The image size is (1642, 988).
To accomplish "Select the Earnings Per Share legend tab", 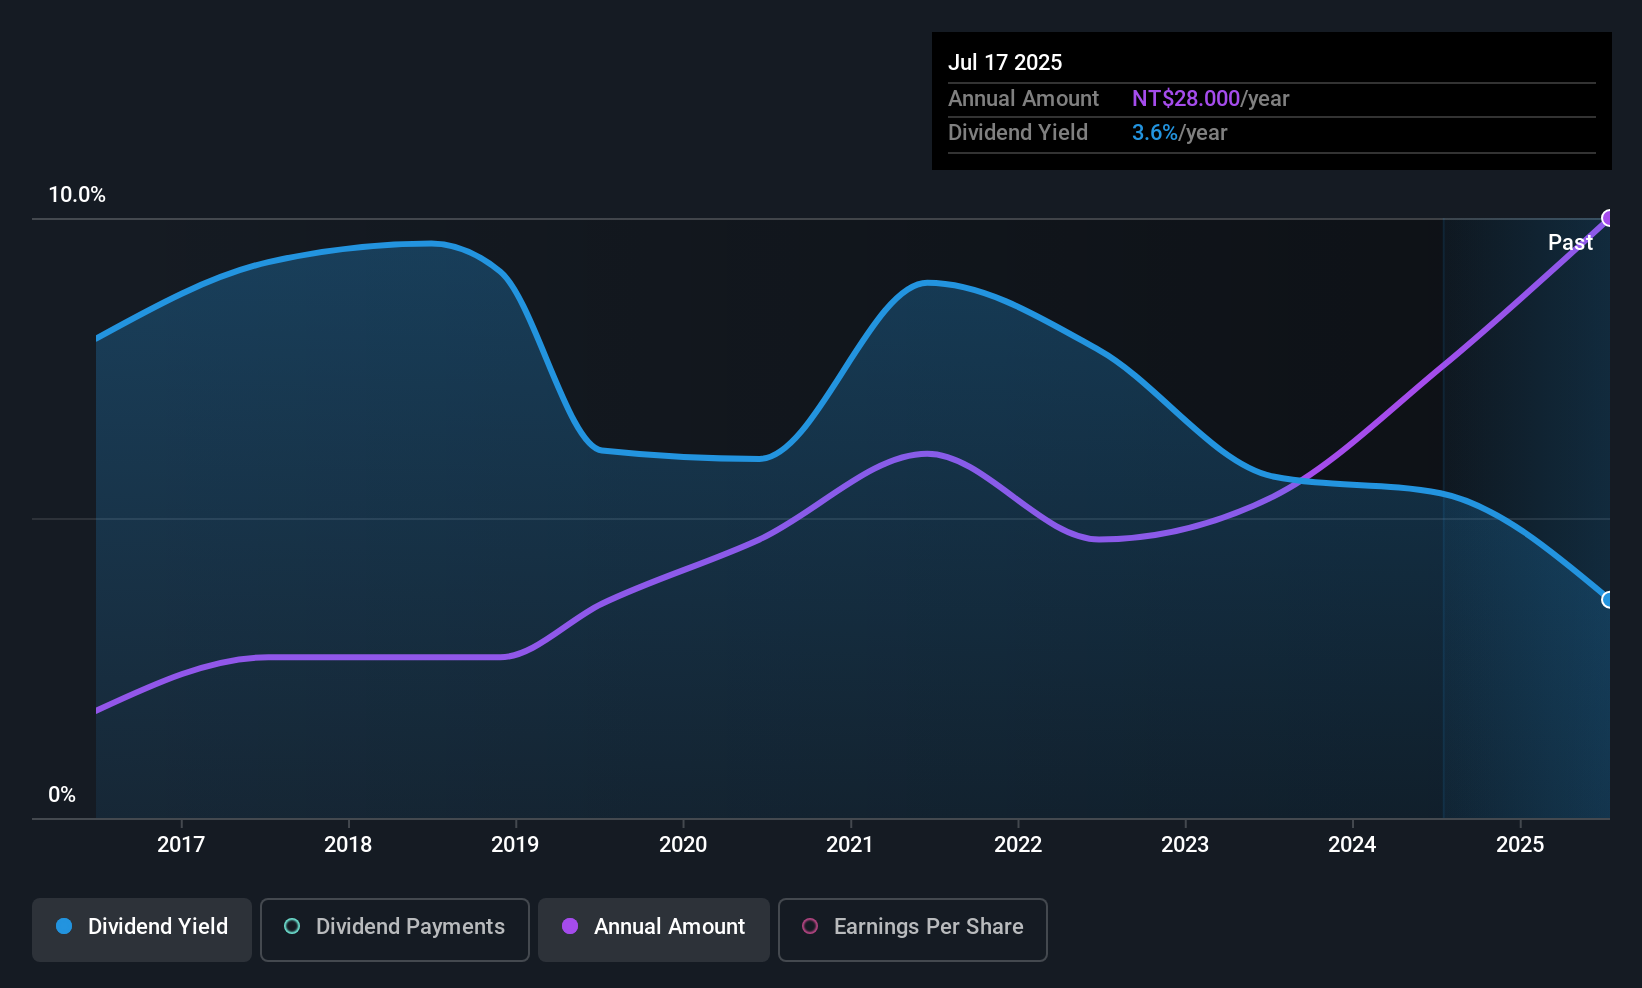I will click(x=911, y=928).
